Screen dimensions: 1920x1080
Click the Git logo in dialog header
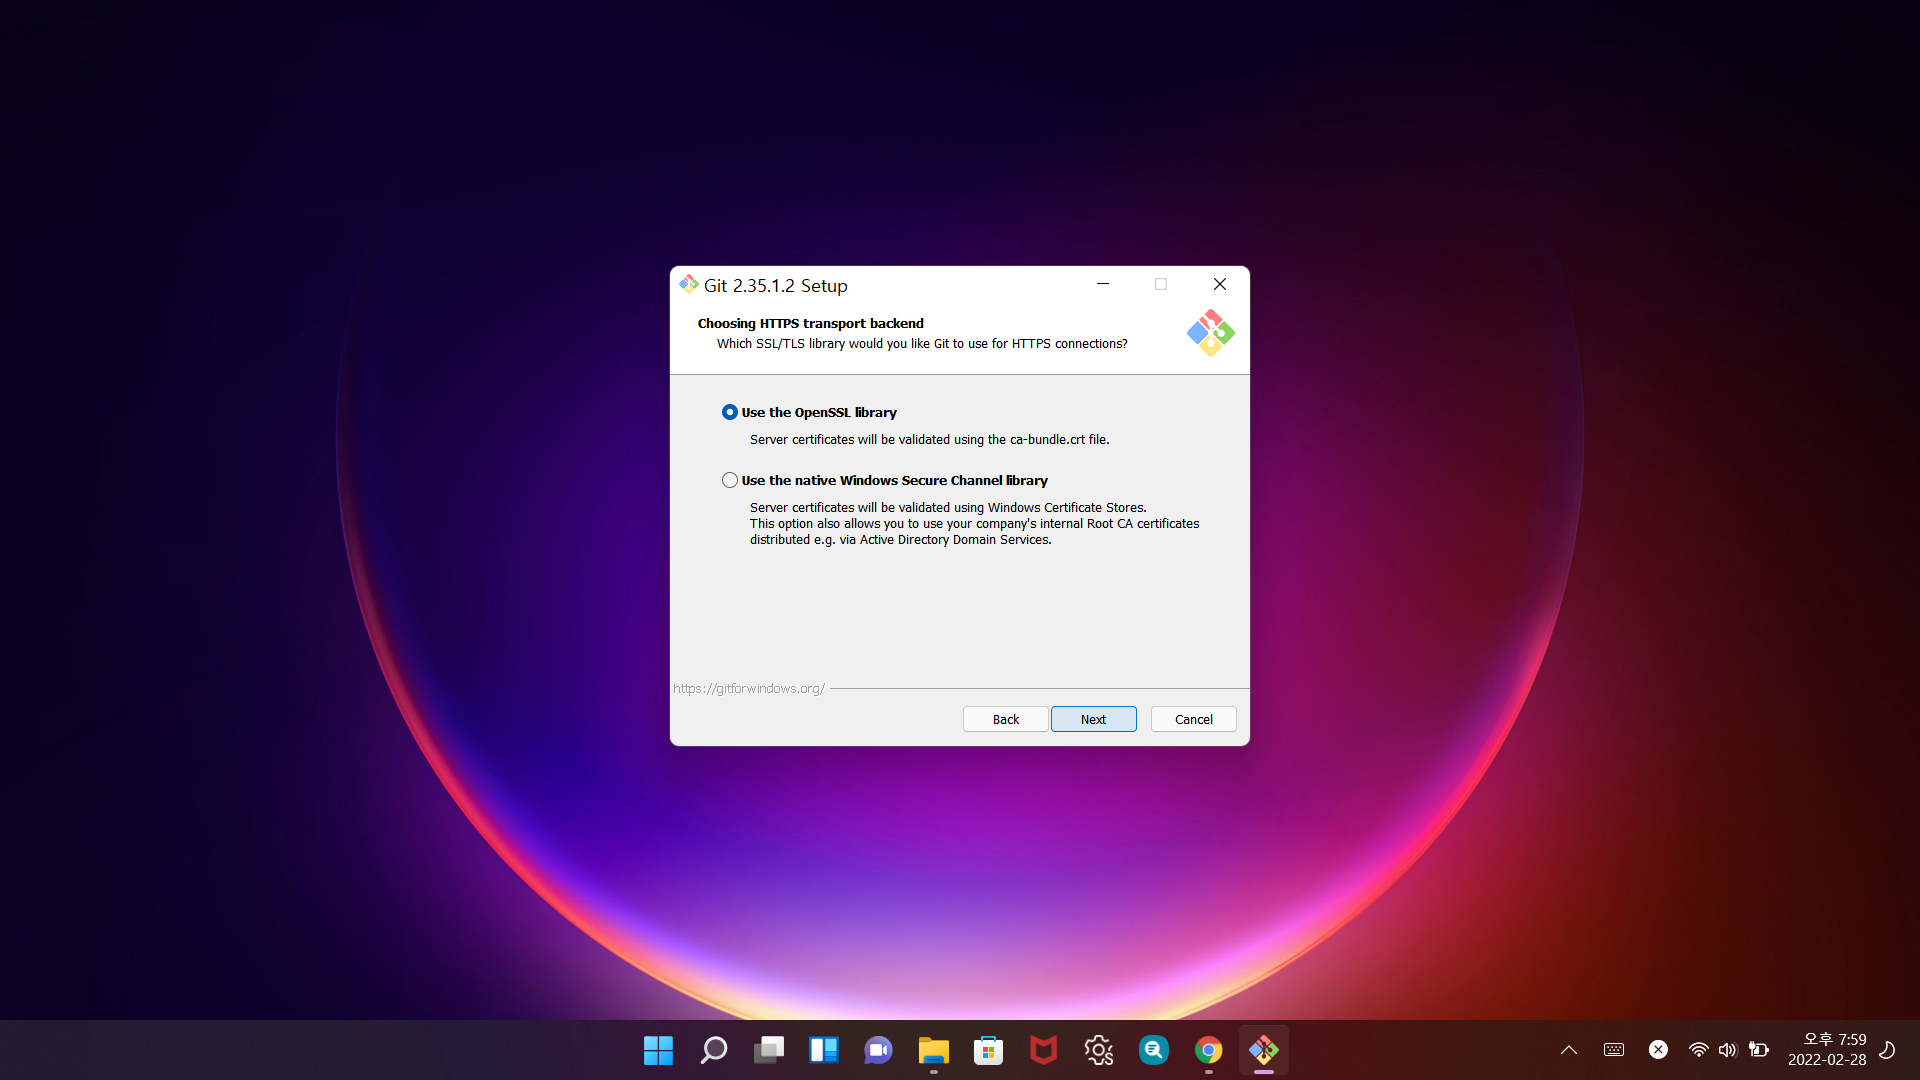(1210, 333)
